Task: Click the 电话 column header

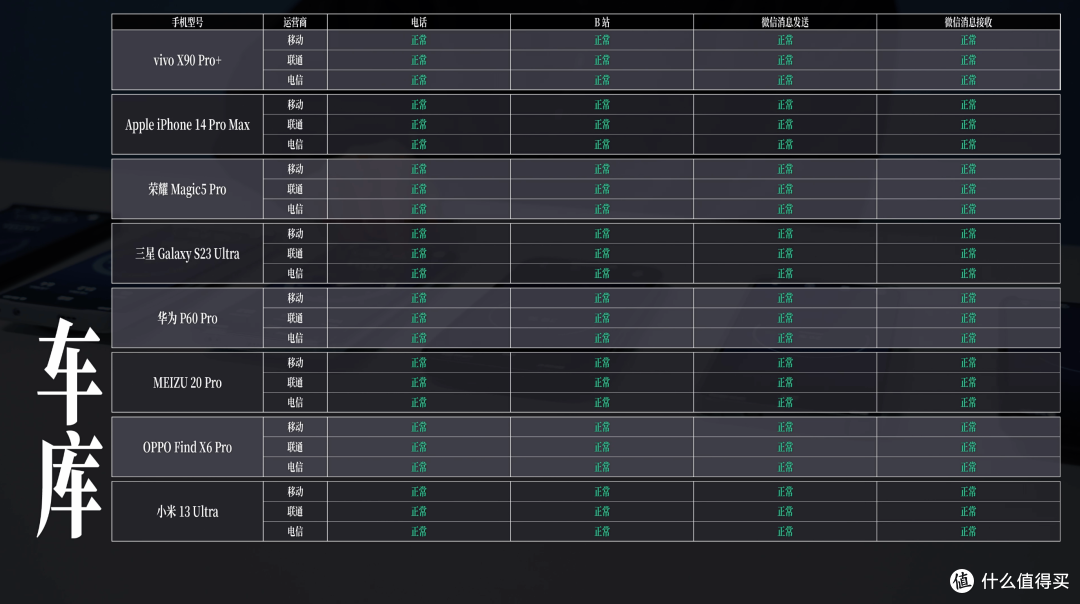Action: coord(419,22)
